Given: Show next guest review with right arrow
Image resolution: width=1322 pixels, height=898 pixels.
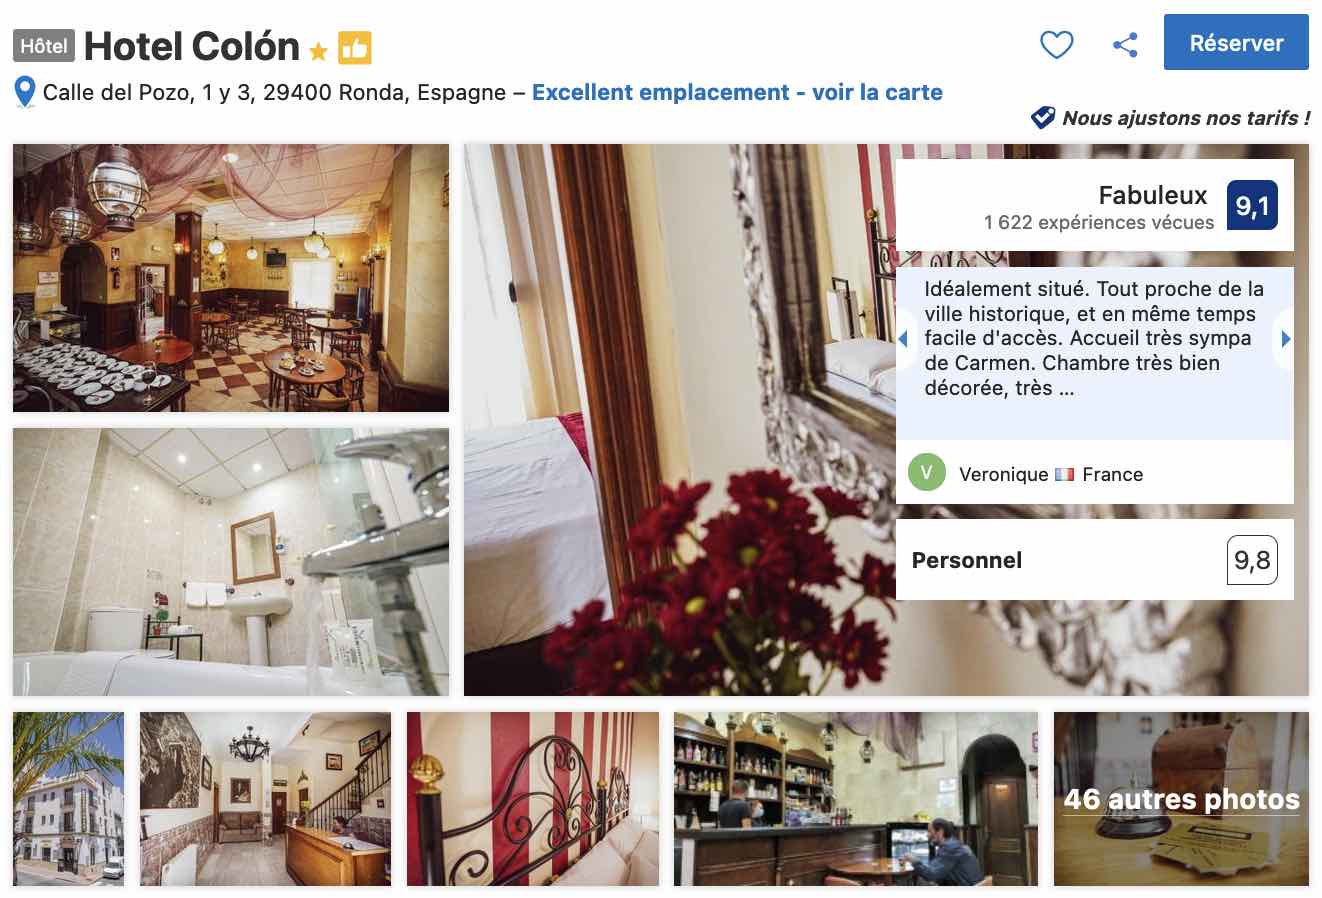Looking at the screenshot, I should coord(1286,339).
